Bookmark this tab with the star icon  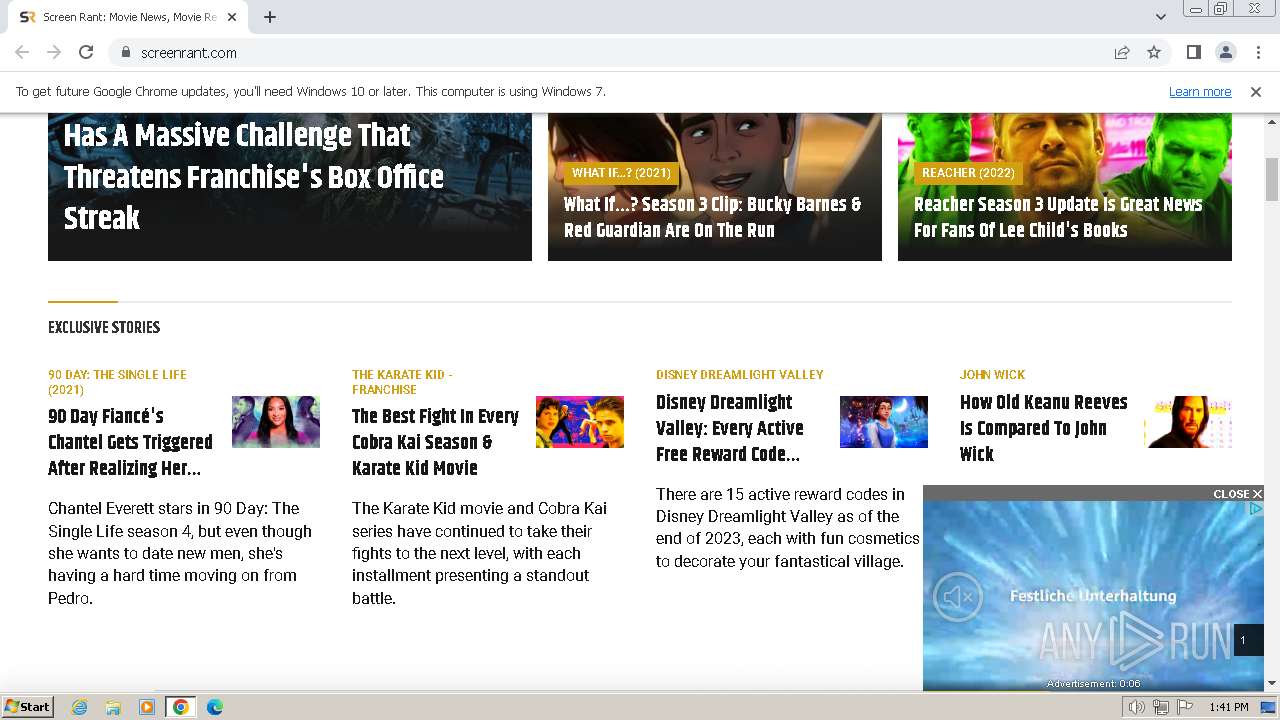coord(1154,52)
